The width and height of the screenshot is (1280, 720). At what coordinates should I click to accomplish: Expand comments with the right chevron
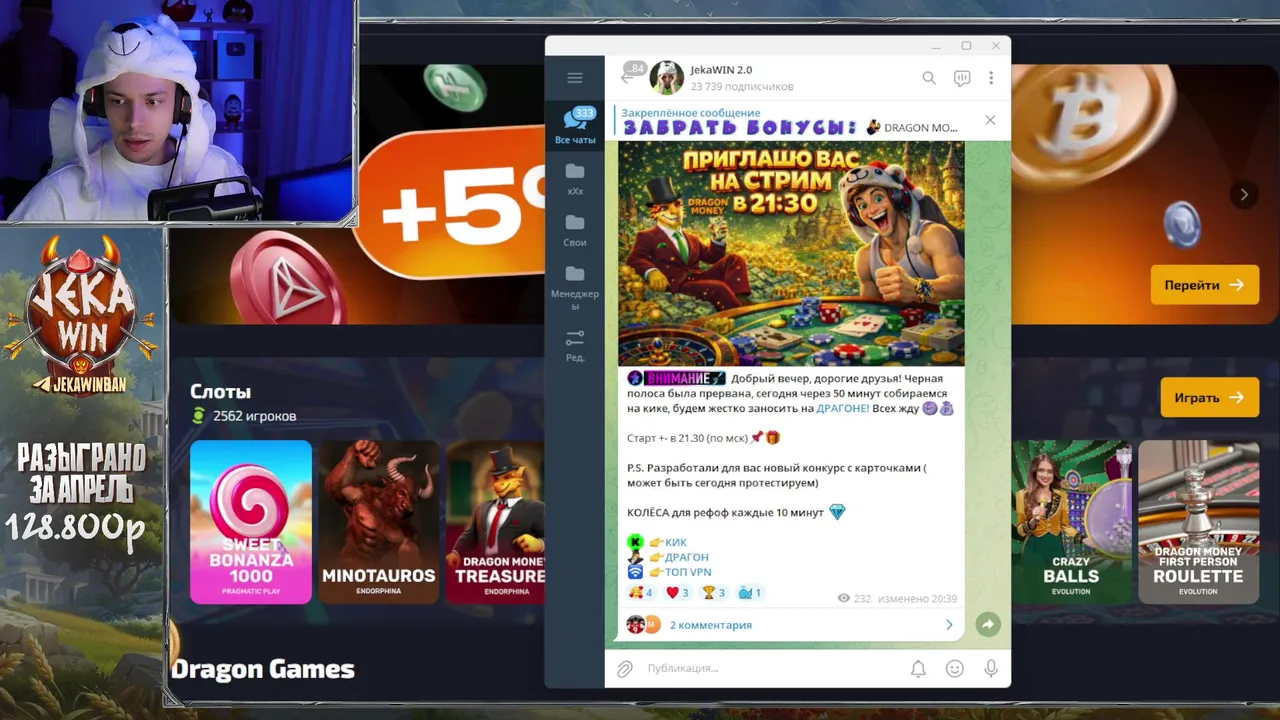949,625
